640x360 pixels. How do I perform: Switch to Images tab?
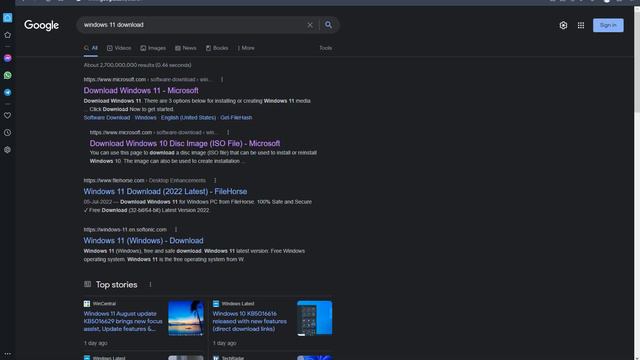[x=153, y=48]
